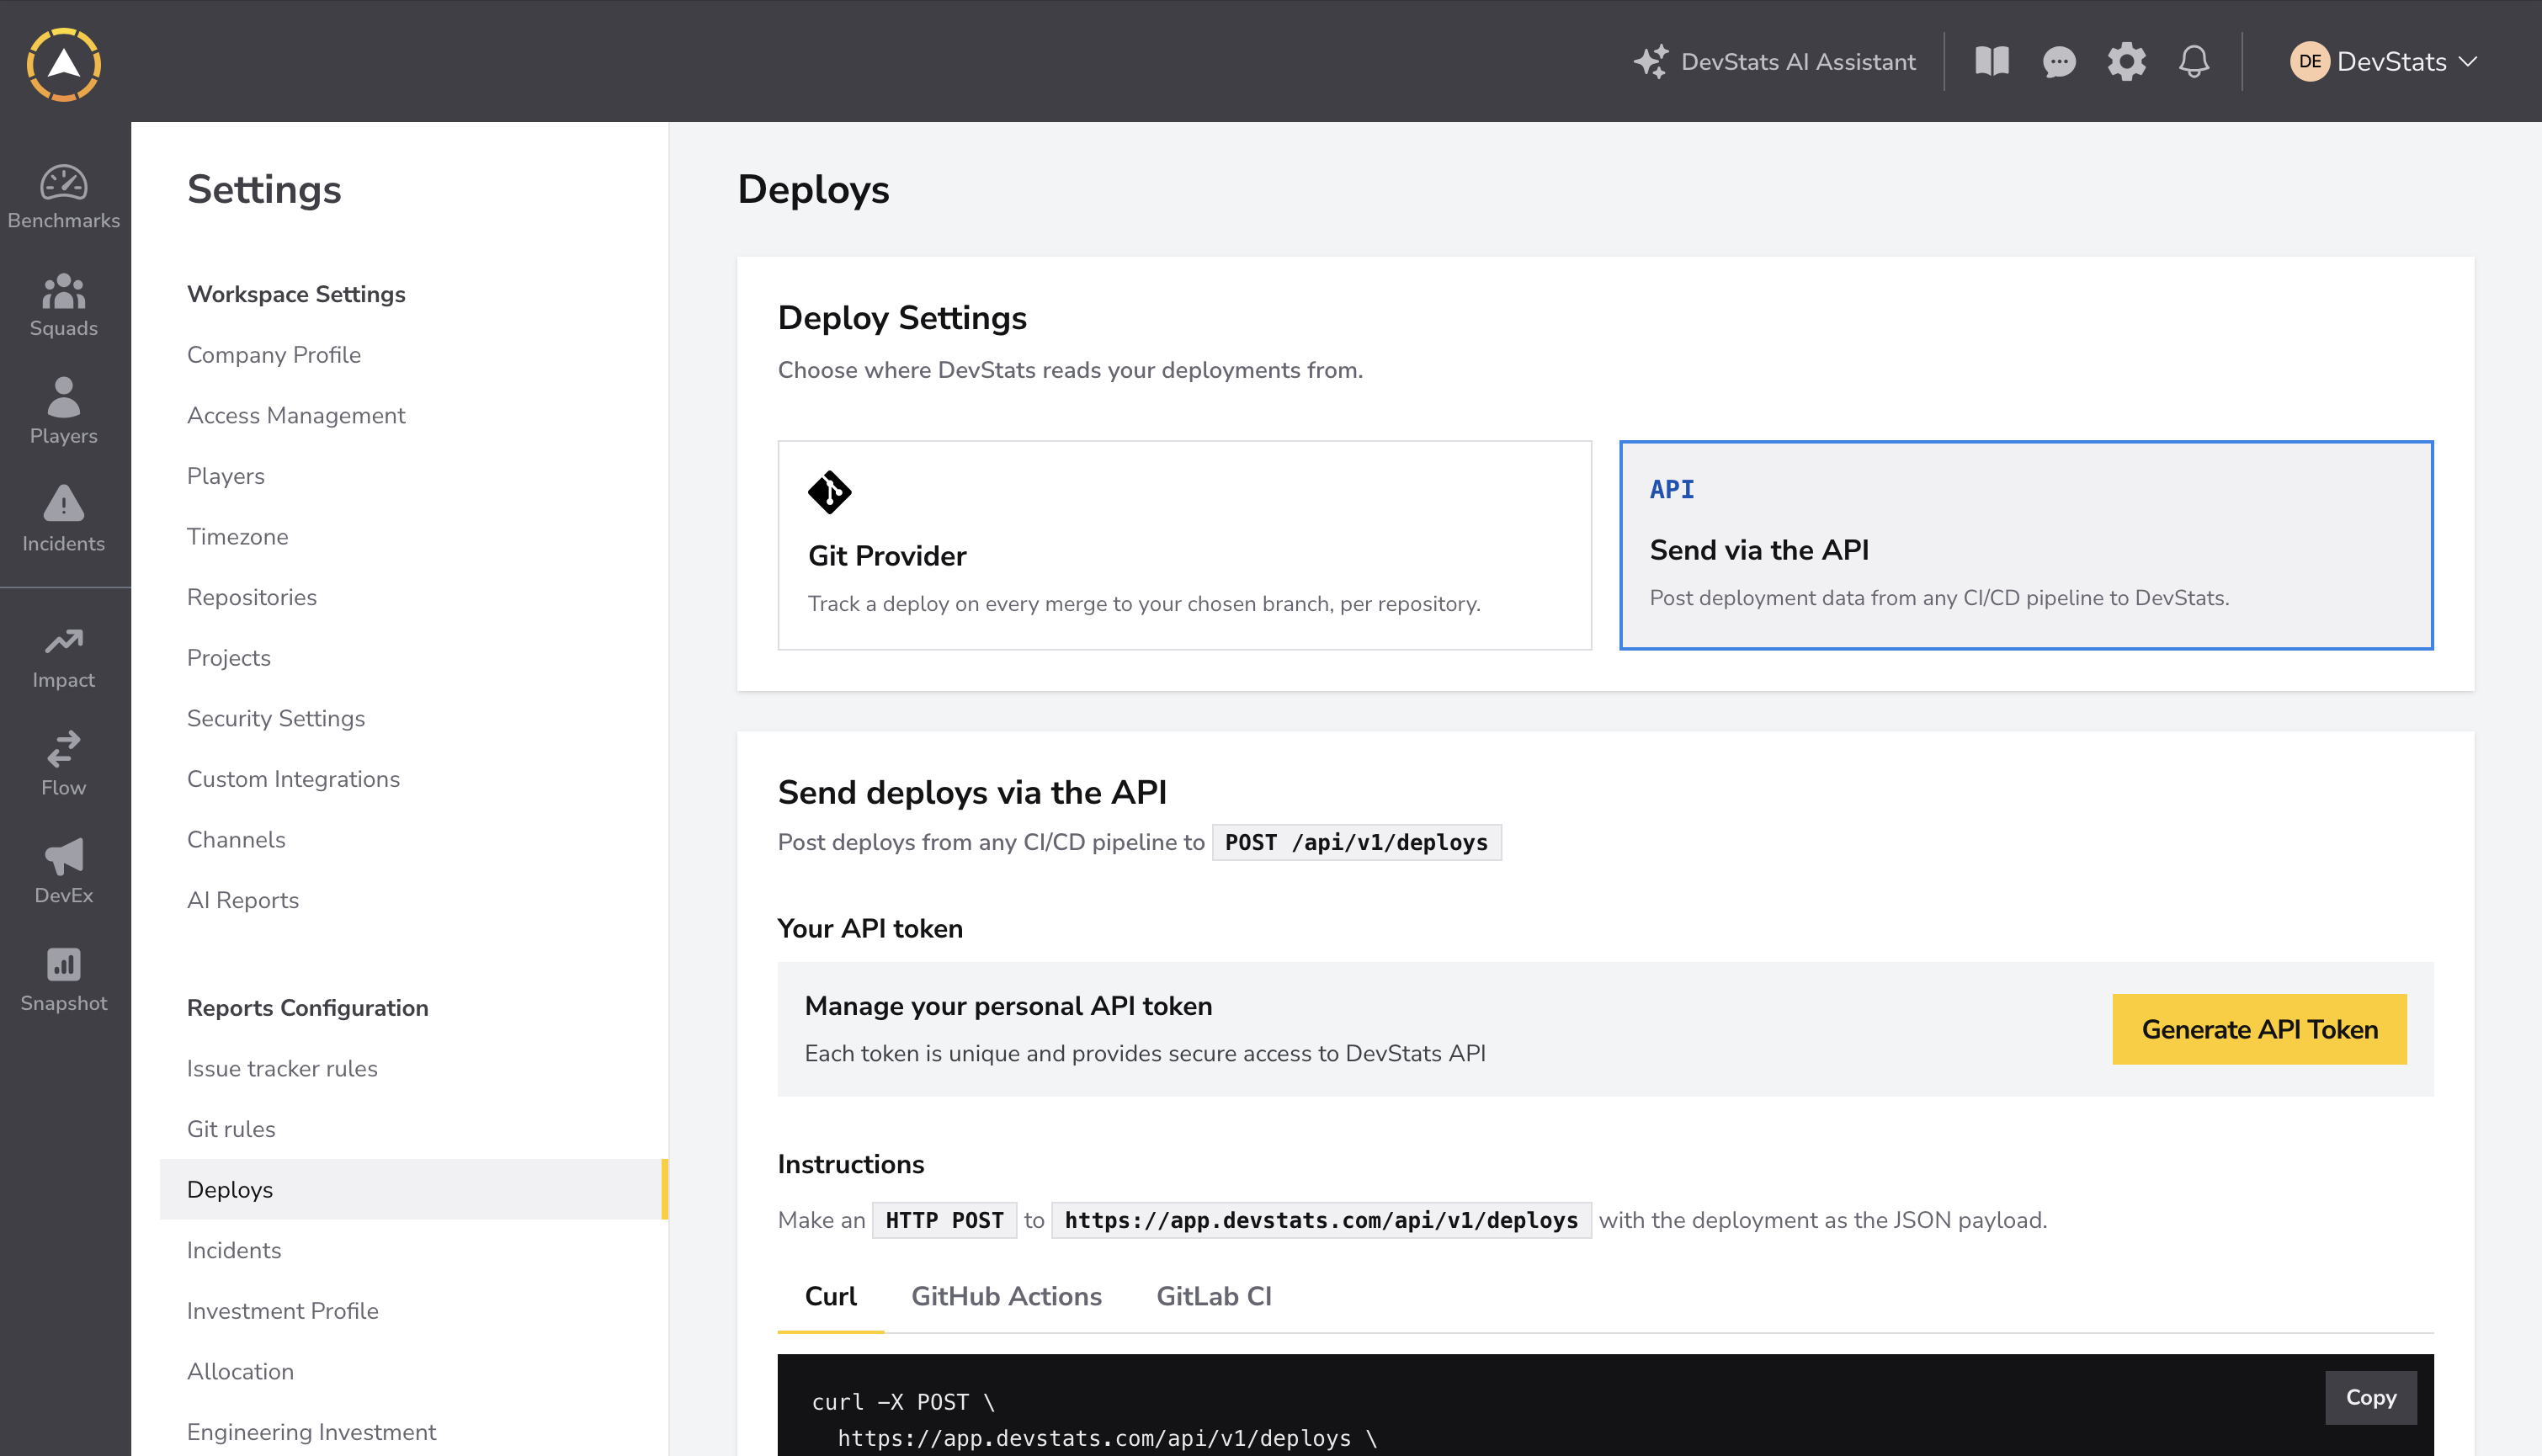2542x1456 pixels.
Task: Open Git rules settings
Action: point(231,1129)
